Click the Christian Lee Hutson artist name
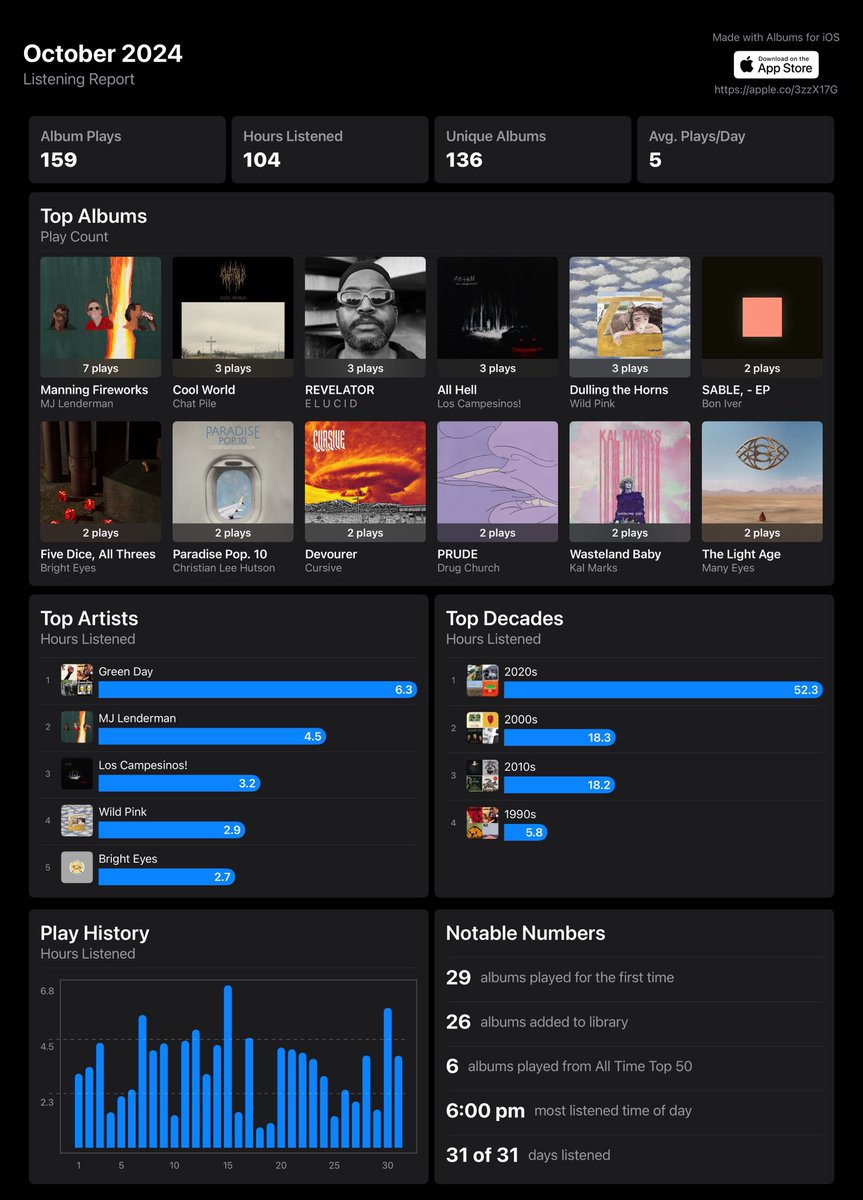The width and height of the screenshot is (863, 1200). coord(224,568)
